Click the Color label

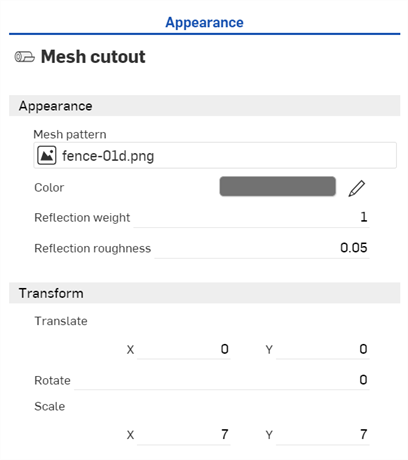click(49, 188)
